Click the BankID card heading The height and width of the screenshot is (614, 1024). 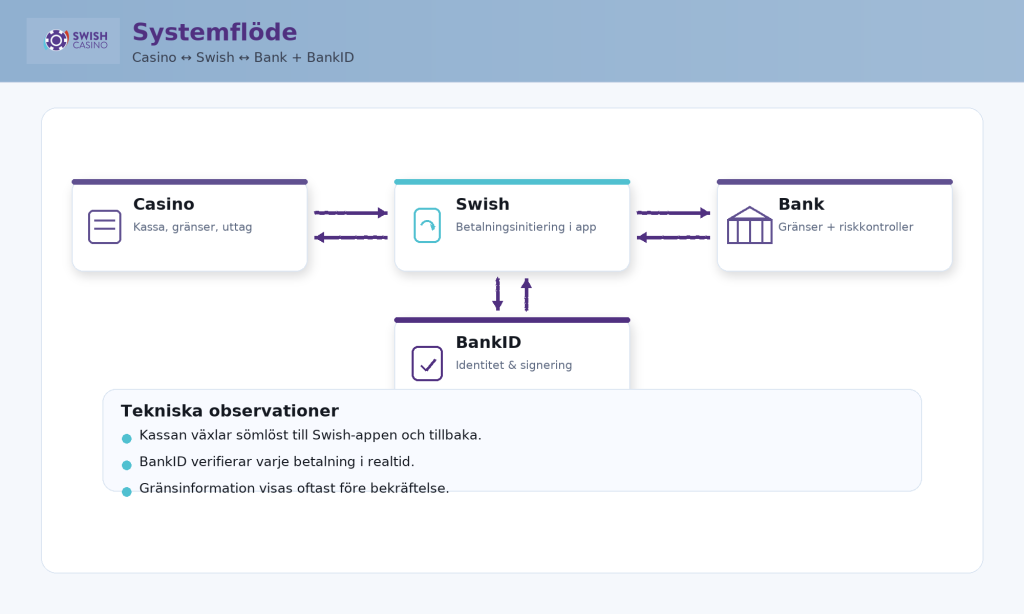(x=488, y=342)
